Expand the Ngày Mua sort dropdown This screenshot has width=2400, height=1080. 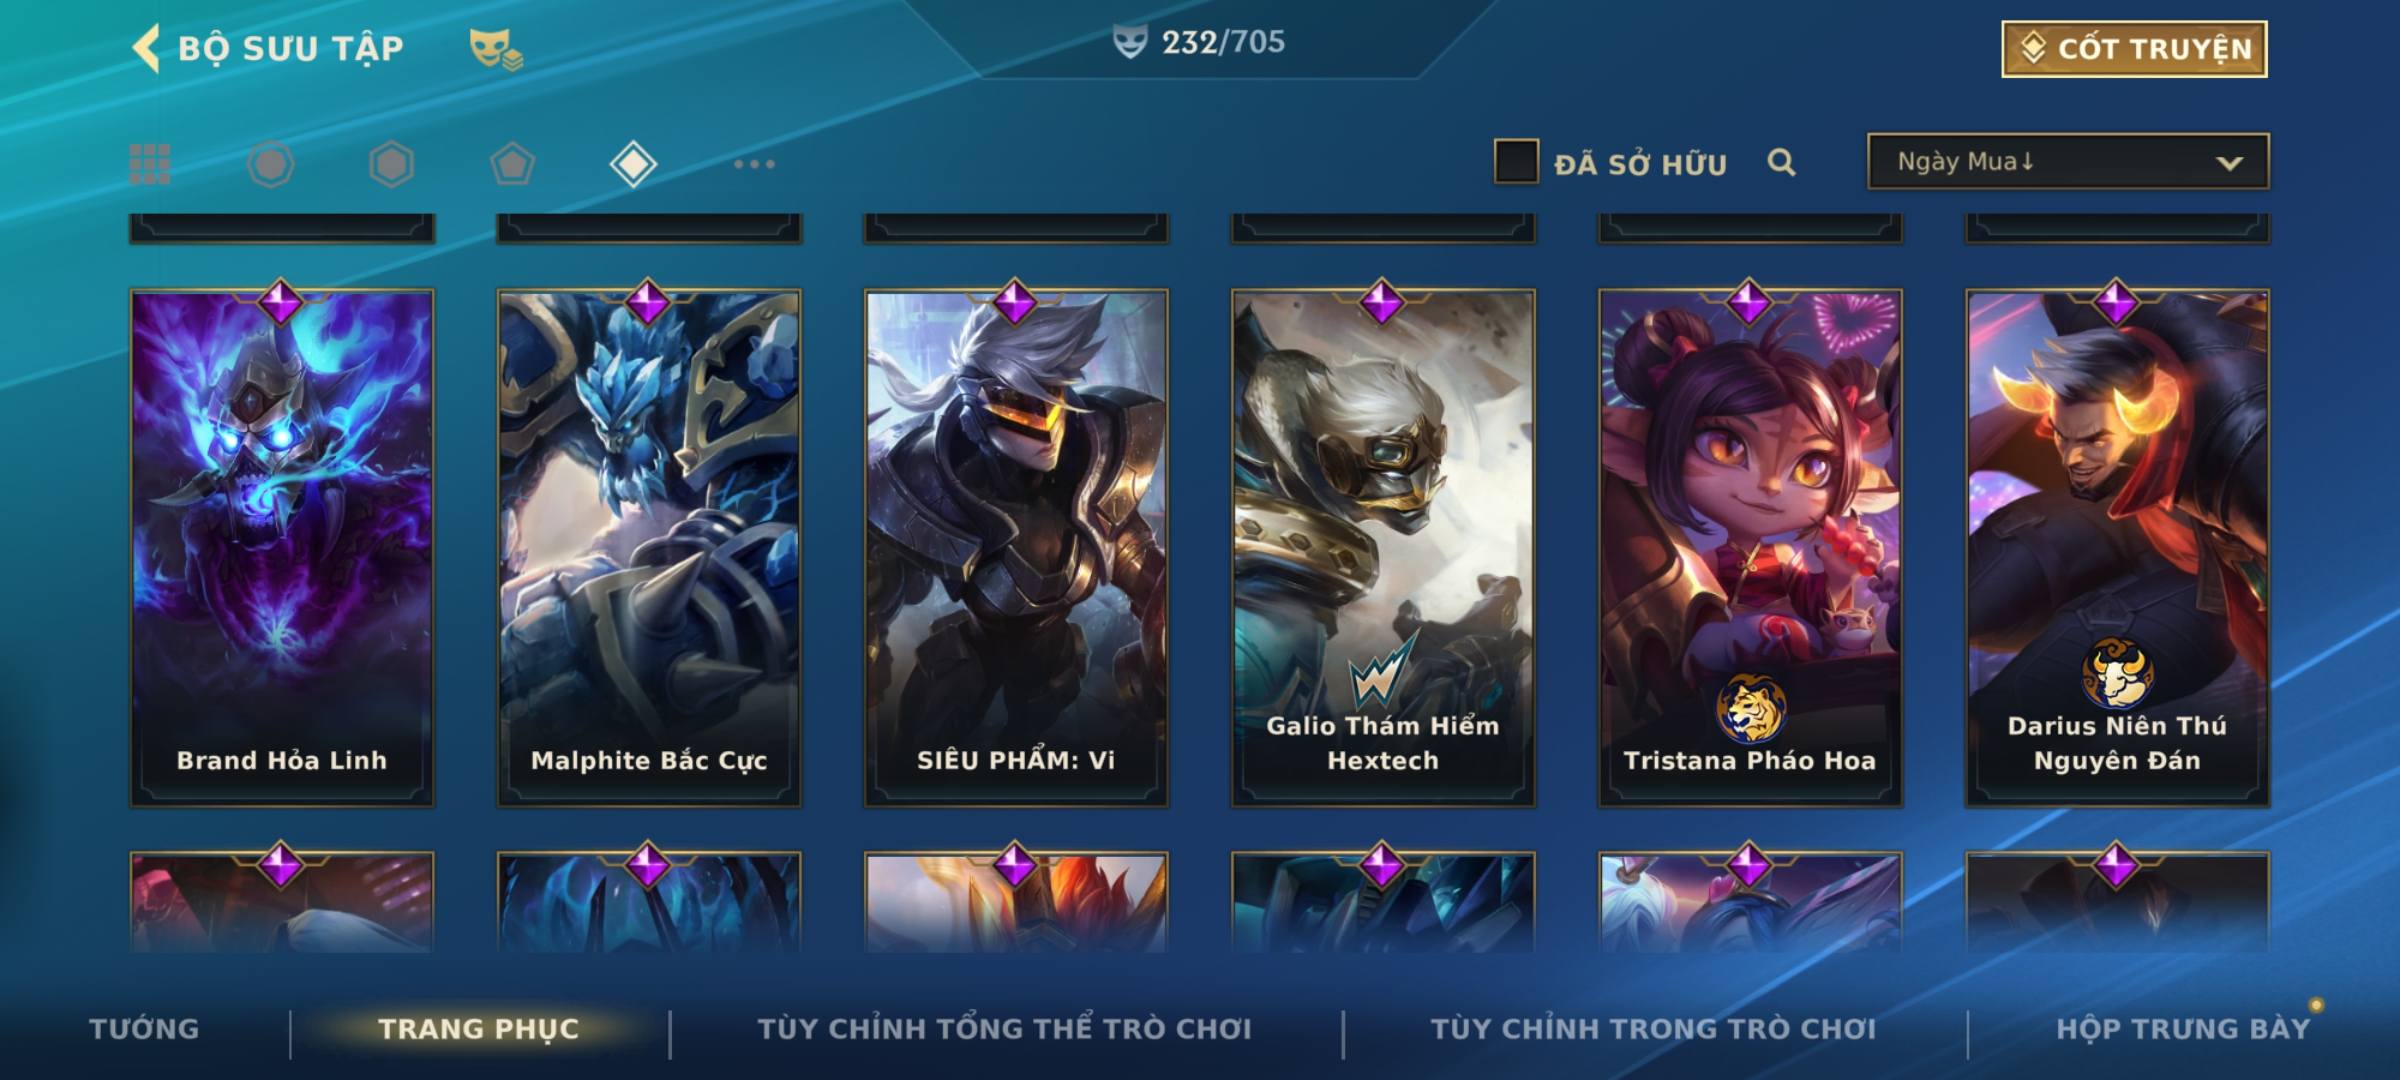pyautogui.click(x=2068, y=162)
